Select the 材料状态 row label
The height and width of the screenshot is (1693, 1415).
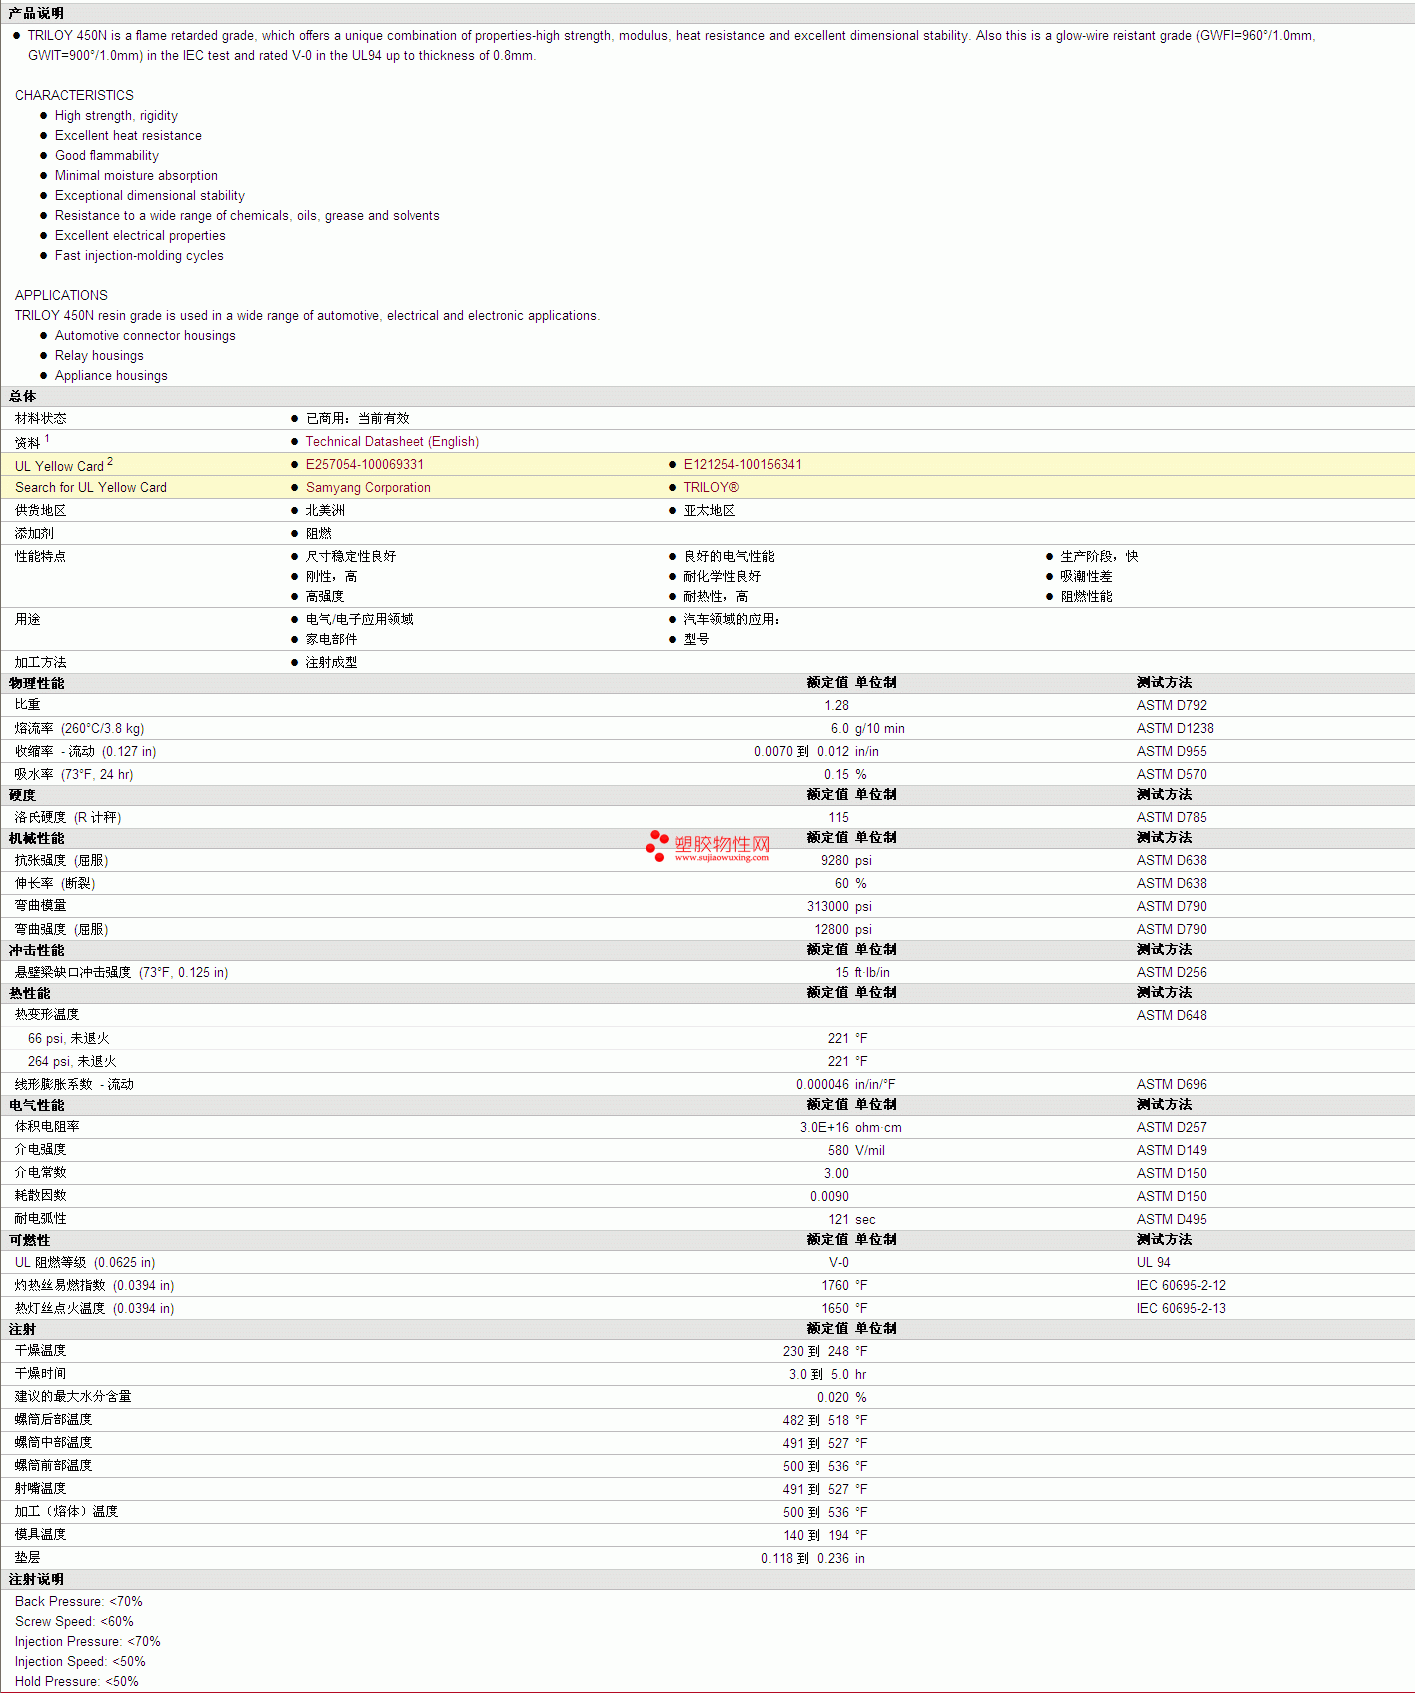[x=41, y=419]
